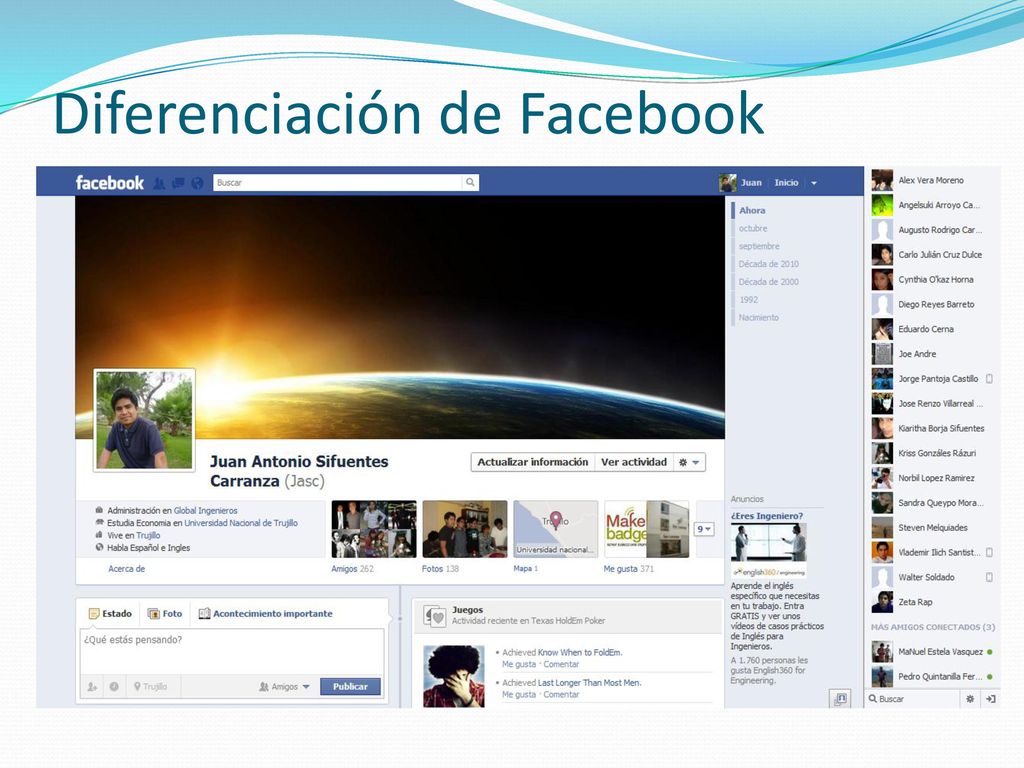Open chat with Joe Andre
Viewport: 1024px width, 768px height.
click(932, 354)
